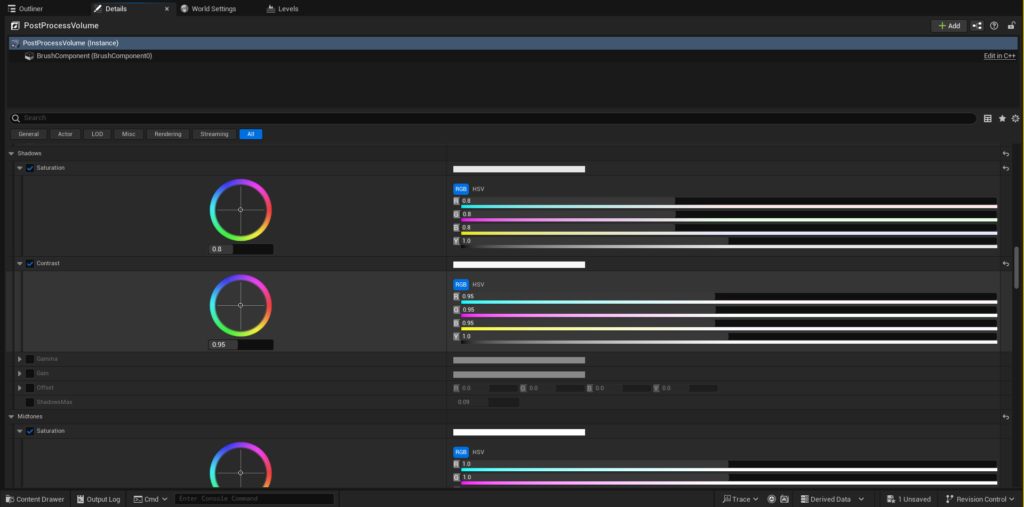The height and width of the screenshot is (507, 1024).
Task: Adjust Shadows Contrast G slider 0.95
Action: [x=729, y=310]
